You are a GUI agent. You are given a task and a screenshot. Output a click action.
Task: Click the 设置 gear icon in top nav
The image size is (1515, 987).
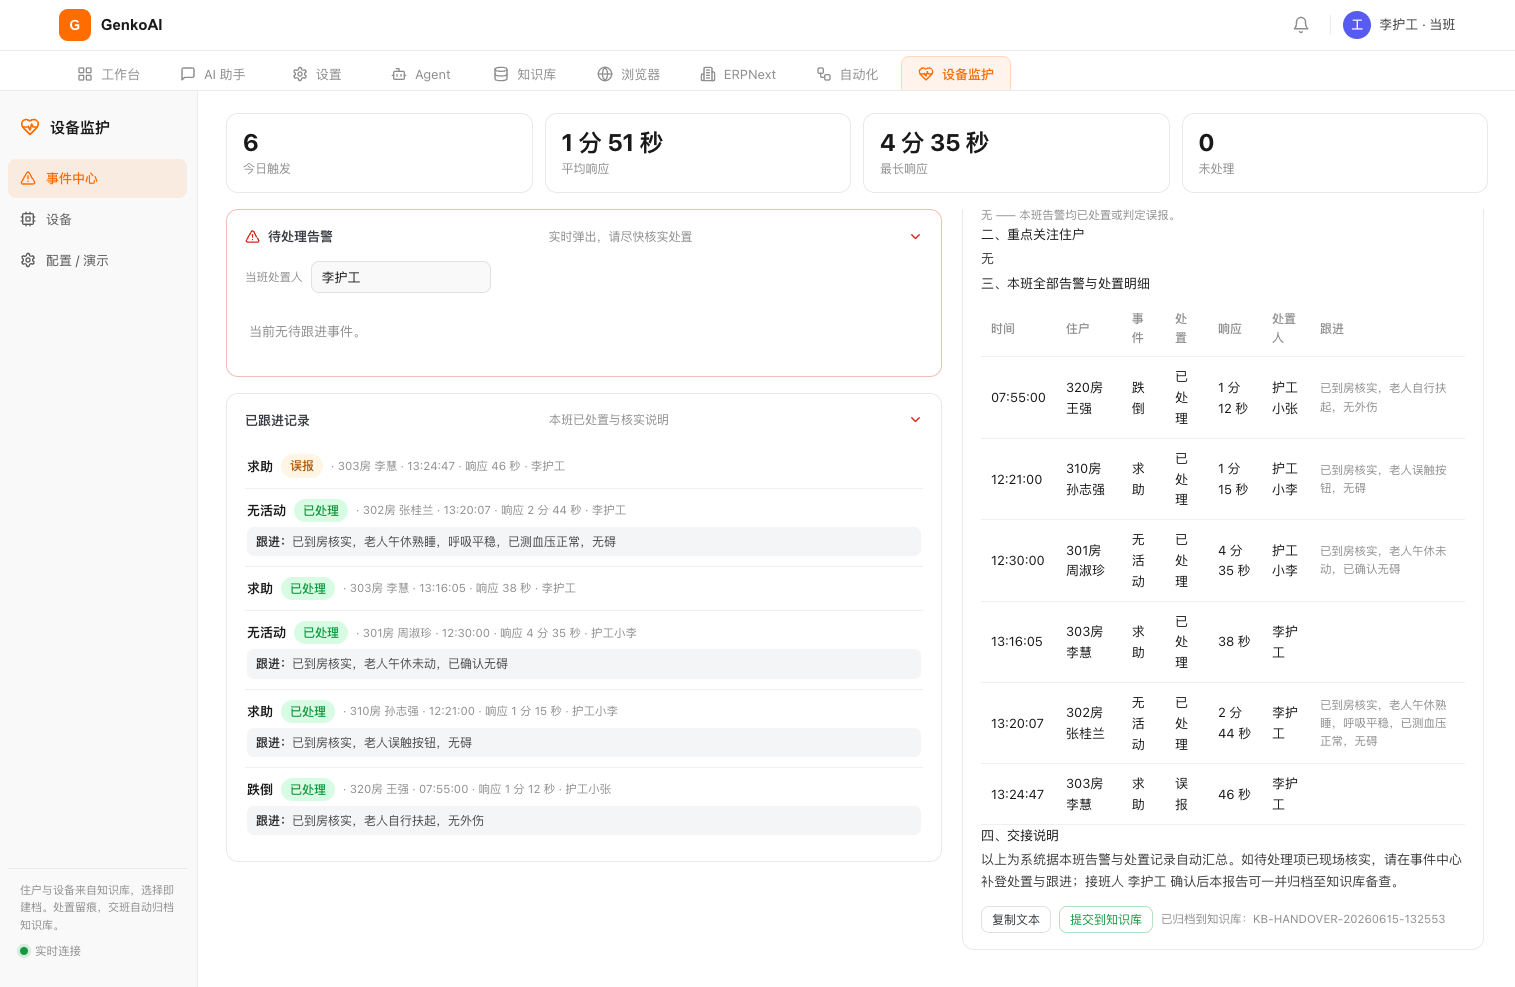point(300,74)
